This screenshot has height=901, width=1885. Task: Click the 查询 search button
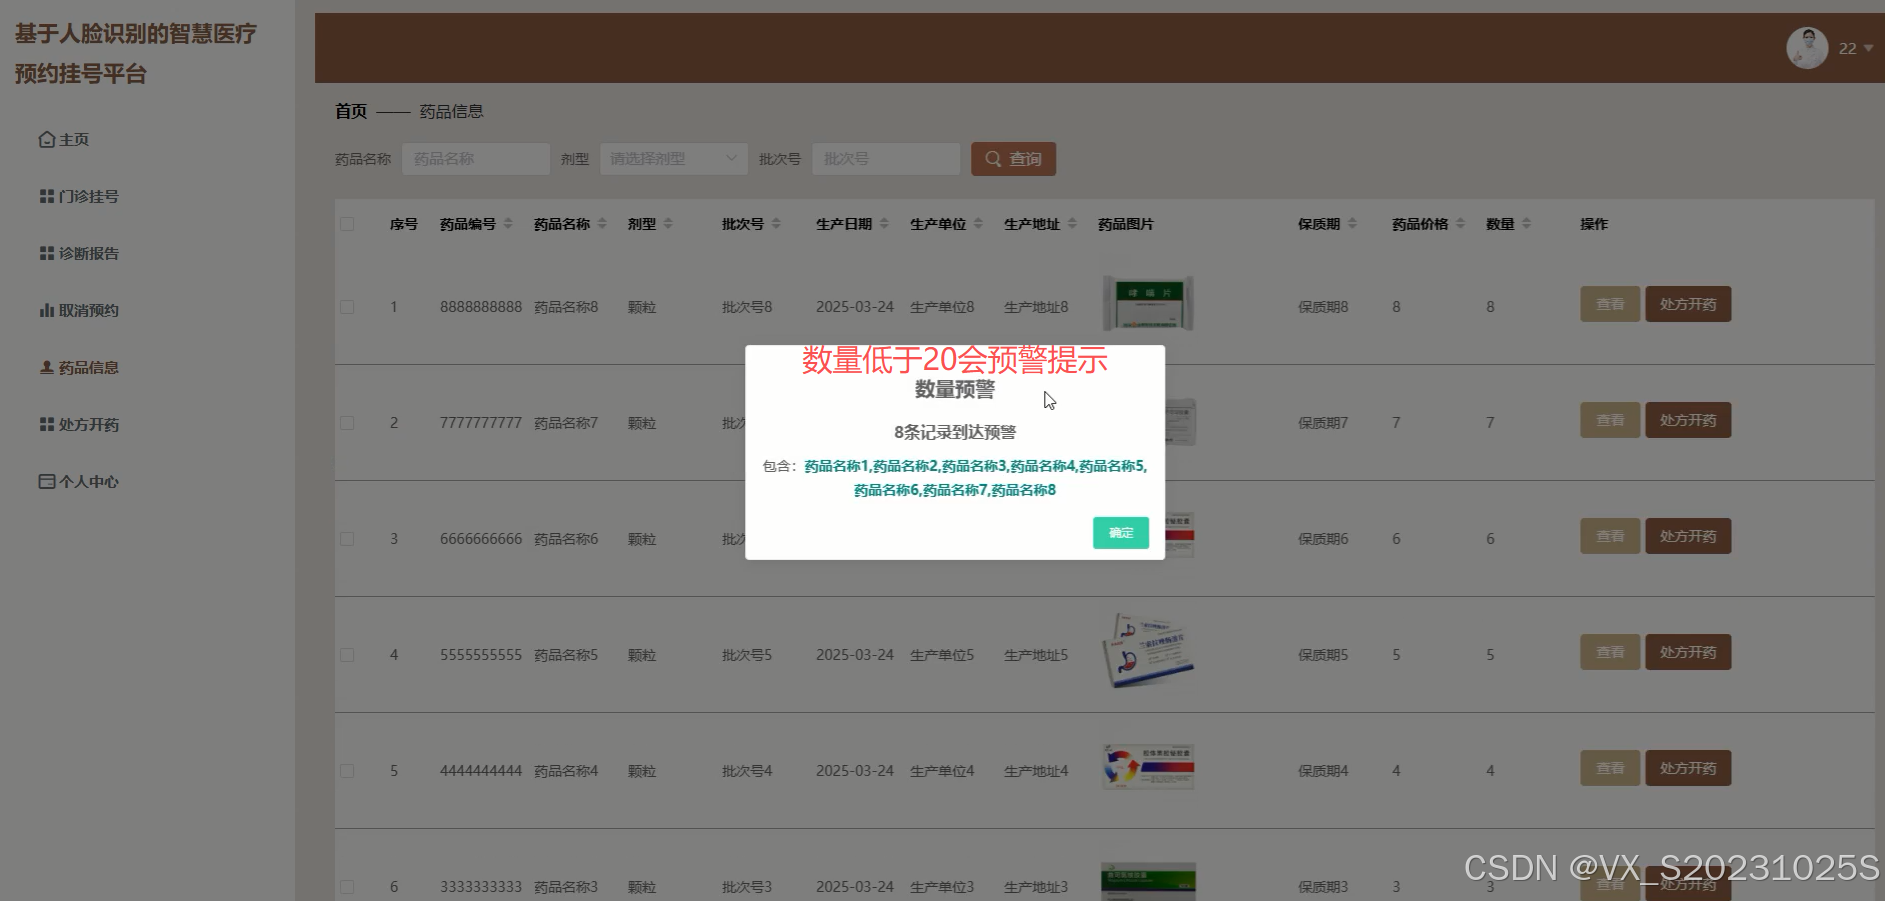pos(1013,159)
